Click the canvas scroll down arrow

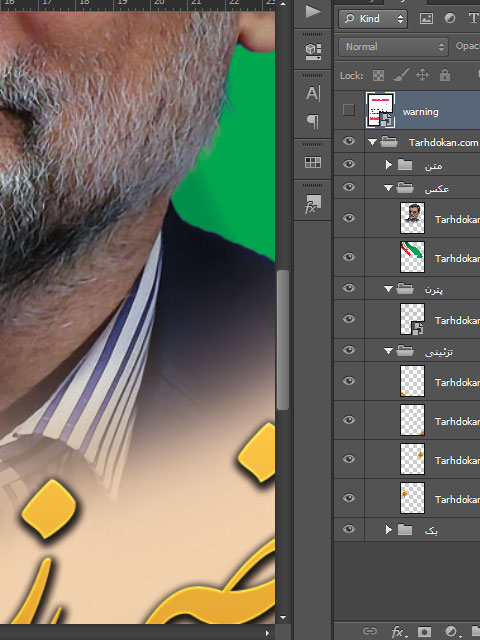click(283, 618)
